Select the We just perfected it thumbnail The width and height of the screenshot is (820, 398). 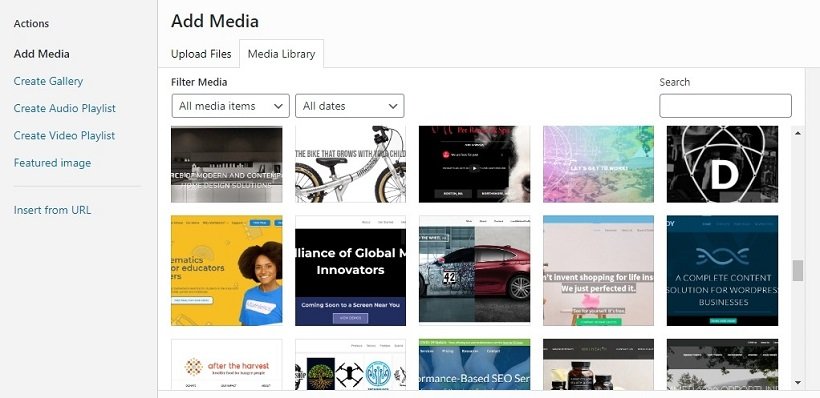[x=598, y=270]
